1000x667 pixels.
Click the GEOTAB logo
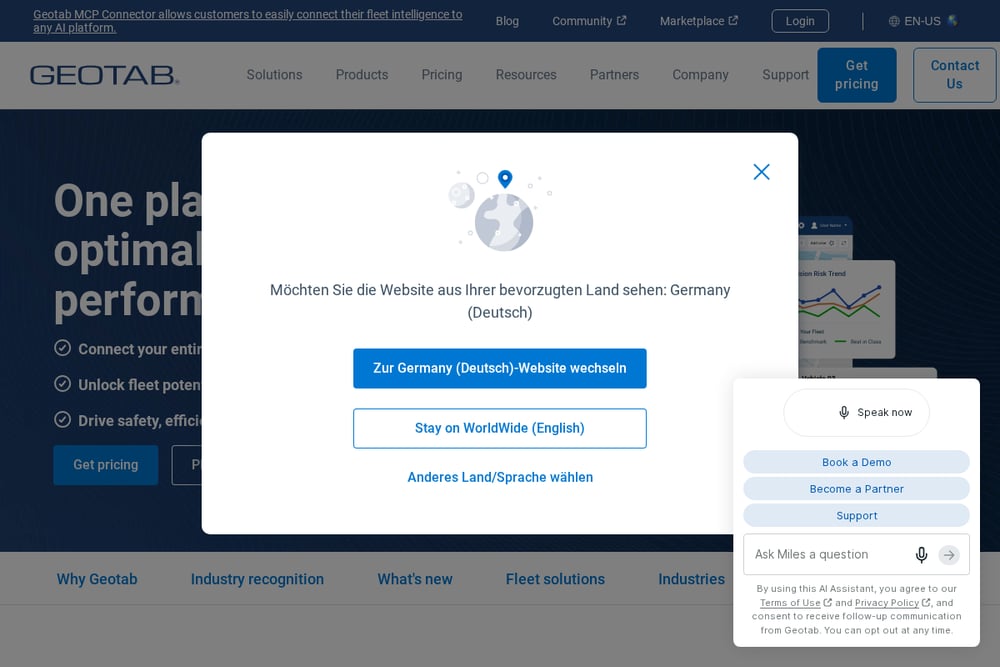click(105, 75)
